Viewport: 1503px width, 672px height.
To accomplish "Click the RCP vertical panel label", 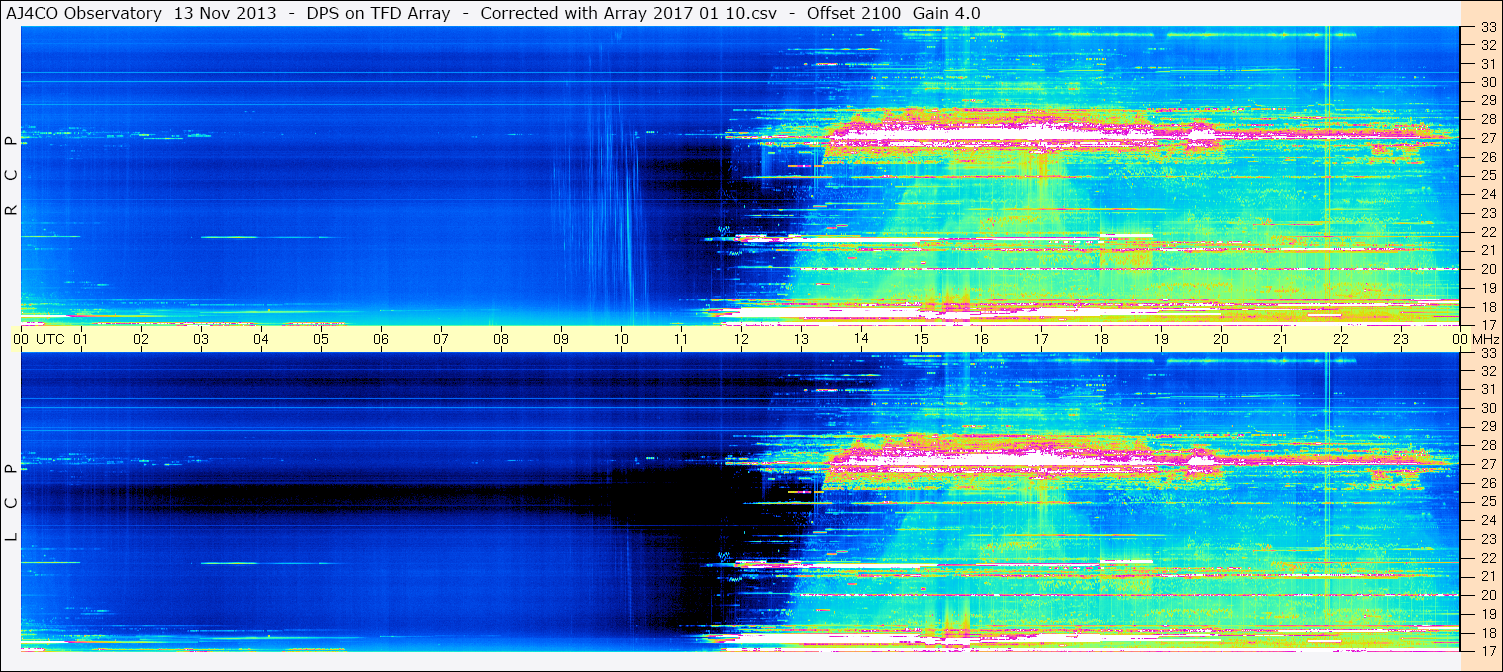I will click(11, 175).
